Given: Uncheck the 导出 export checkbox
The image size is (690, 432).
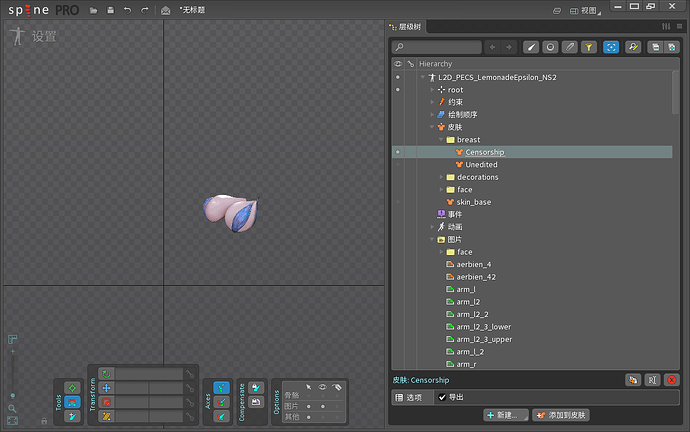Looking at the screenshot, I should point(442,397).
